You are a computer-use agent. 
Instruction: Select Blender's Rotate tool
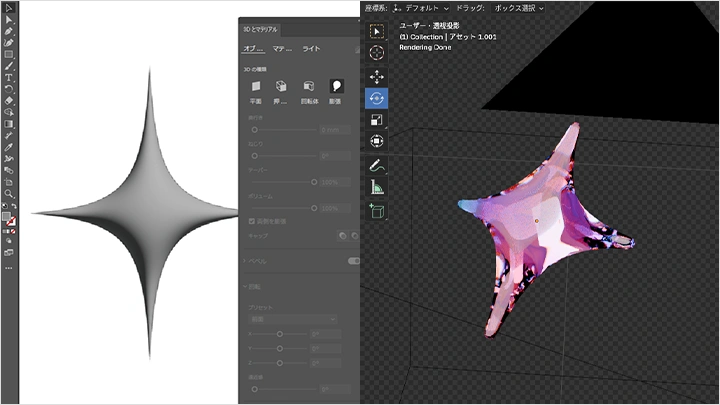pos(377,98)
